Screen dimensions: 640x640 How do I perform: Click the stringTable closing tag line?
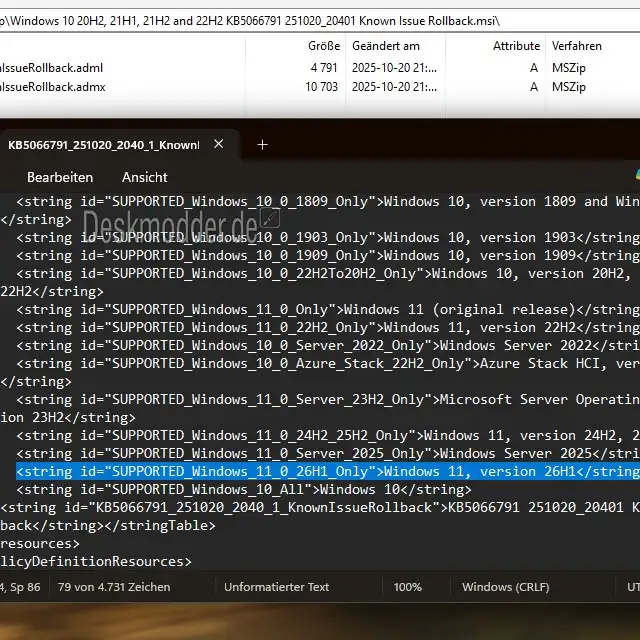(x=108, y=525)
